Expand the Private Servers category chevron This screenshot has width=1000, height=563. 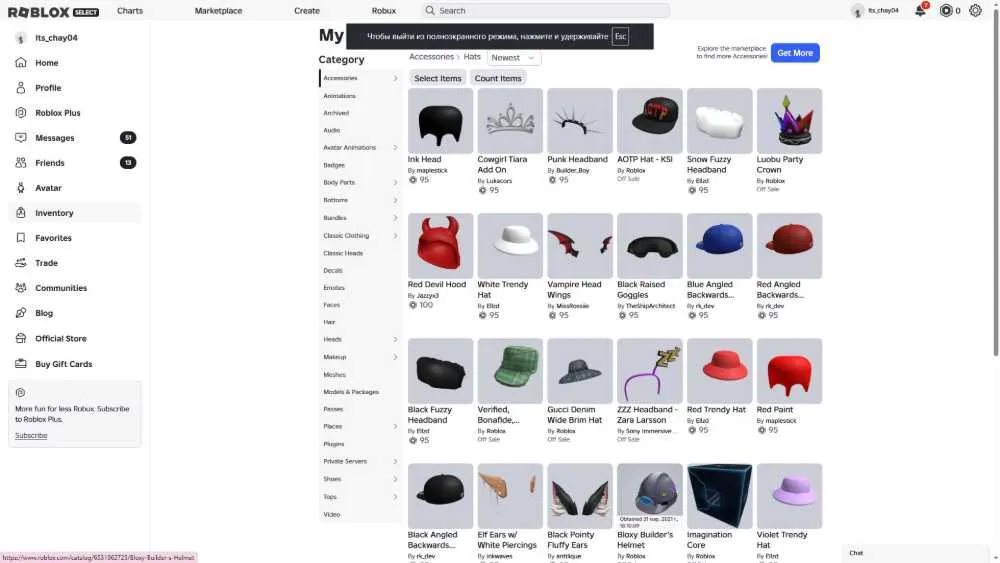(x=395, y=462)
